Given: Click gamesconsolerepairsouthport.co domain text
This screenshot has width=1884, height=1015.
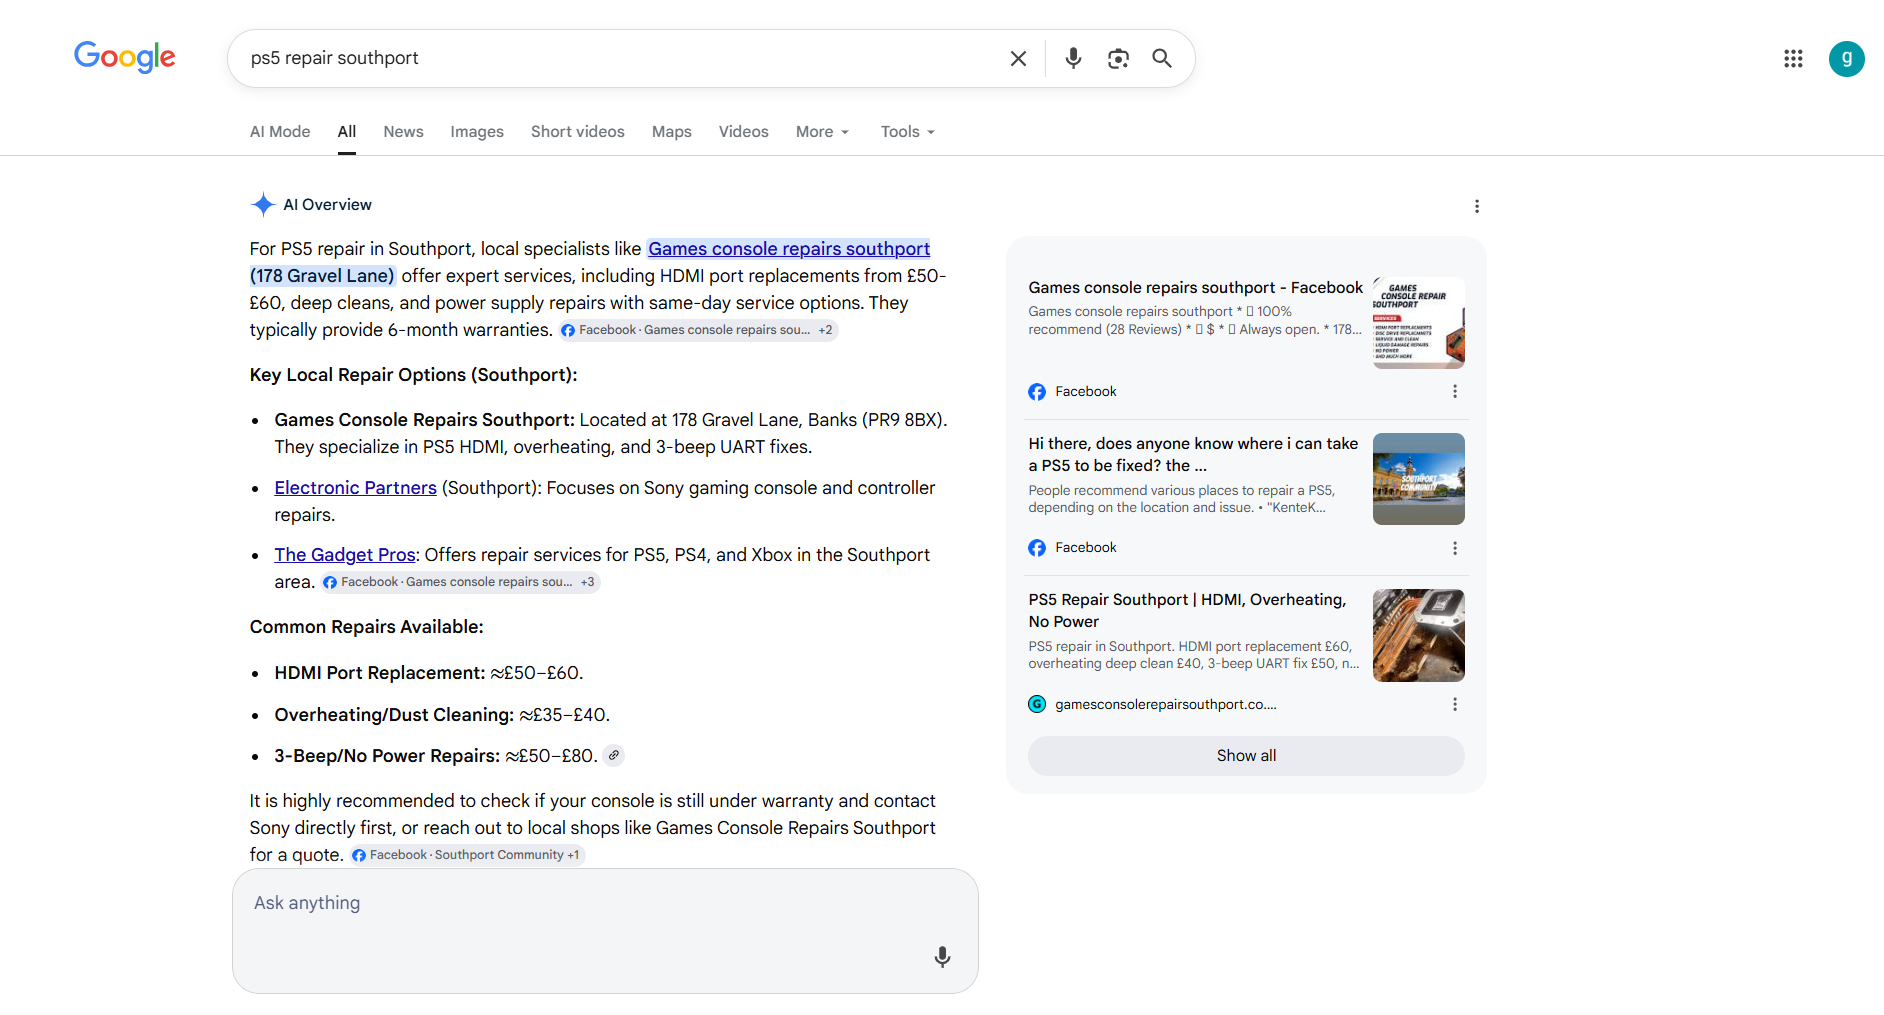Looking at the screenshot, I should pyautogui.click(x=1166, y=705).
